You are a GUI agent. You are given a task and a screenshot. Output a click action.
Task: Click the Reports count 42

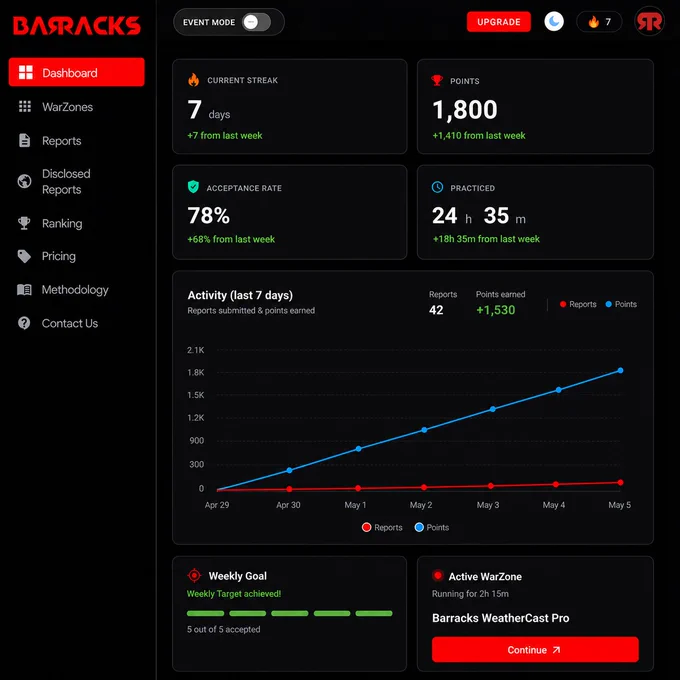coord(436,310)
